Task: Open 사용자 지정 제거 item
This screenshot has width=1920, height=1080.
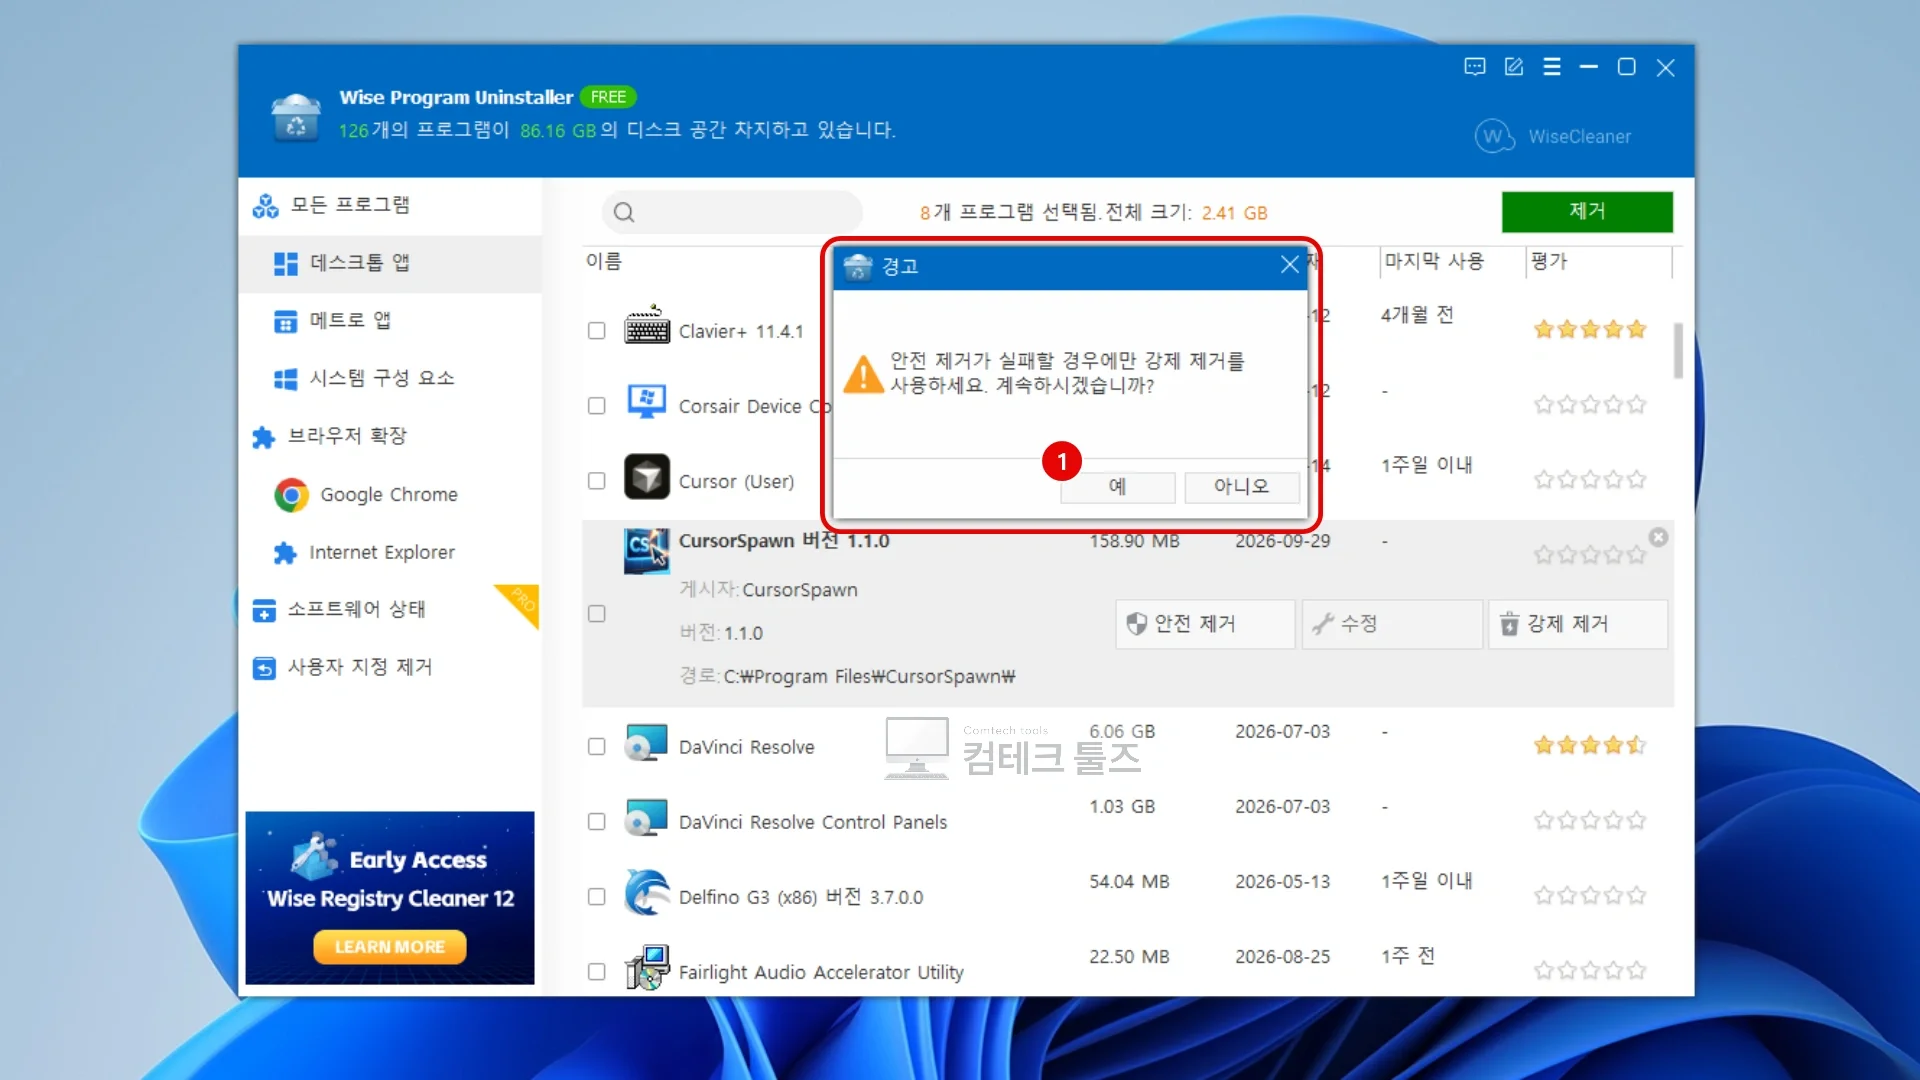Action: coord(390,667)
